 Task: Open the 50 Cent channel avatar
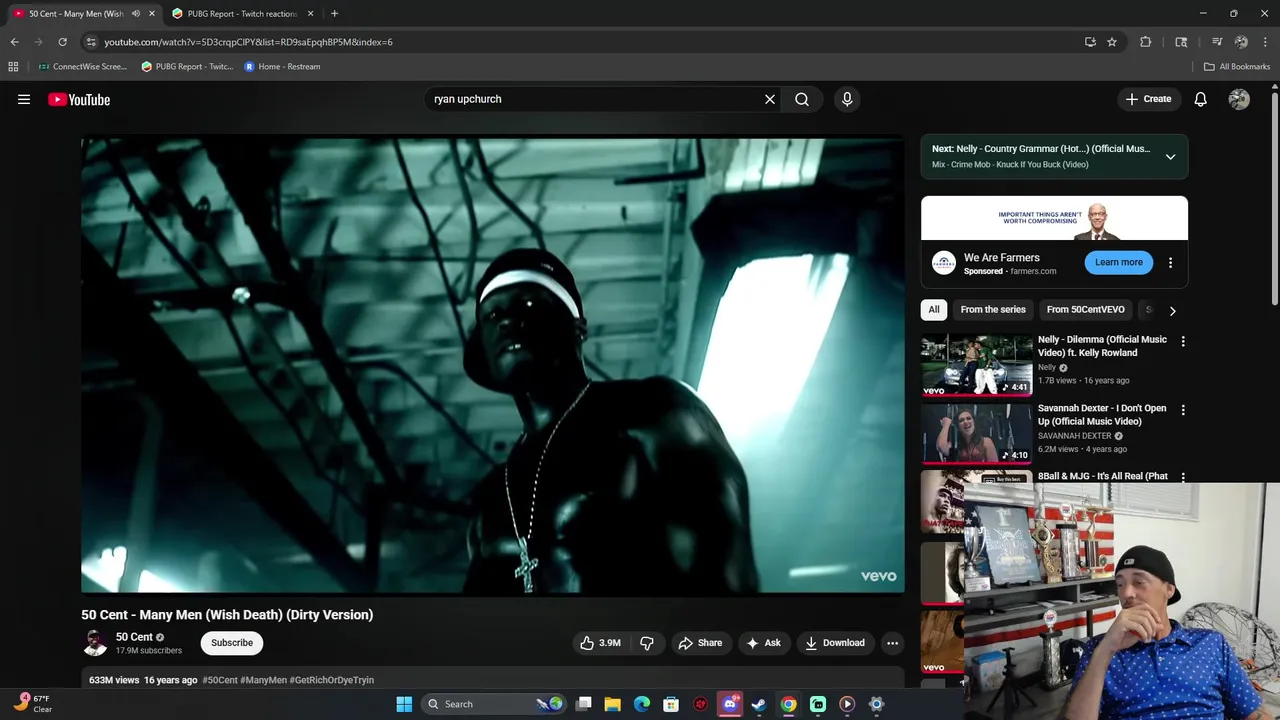pyautogui.click(x=95, y=643)
